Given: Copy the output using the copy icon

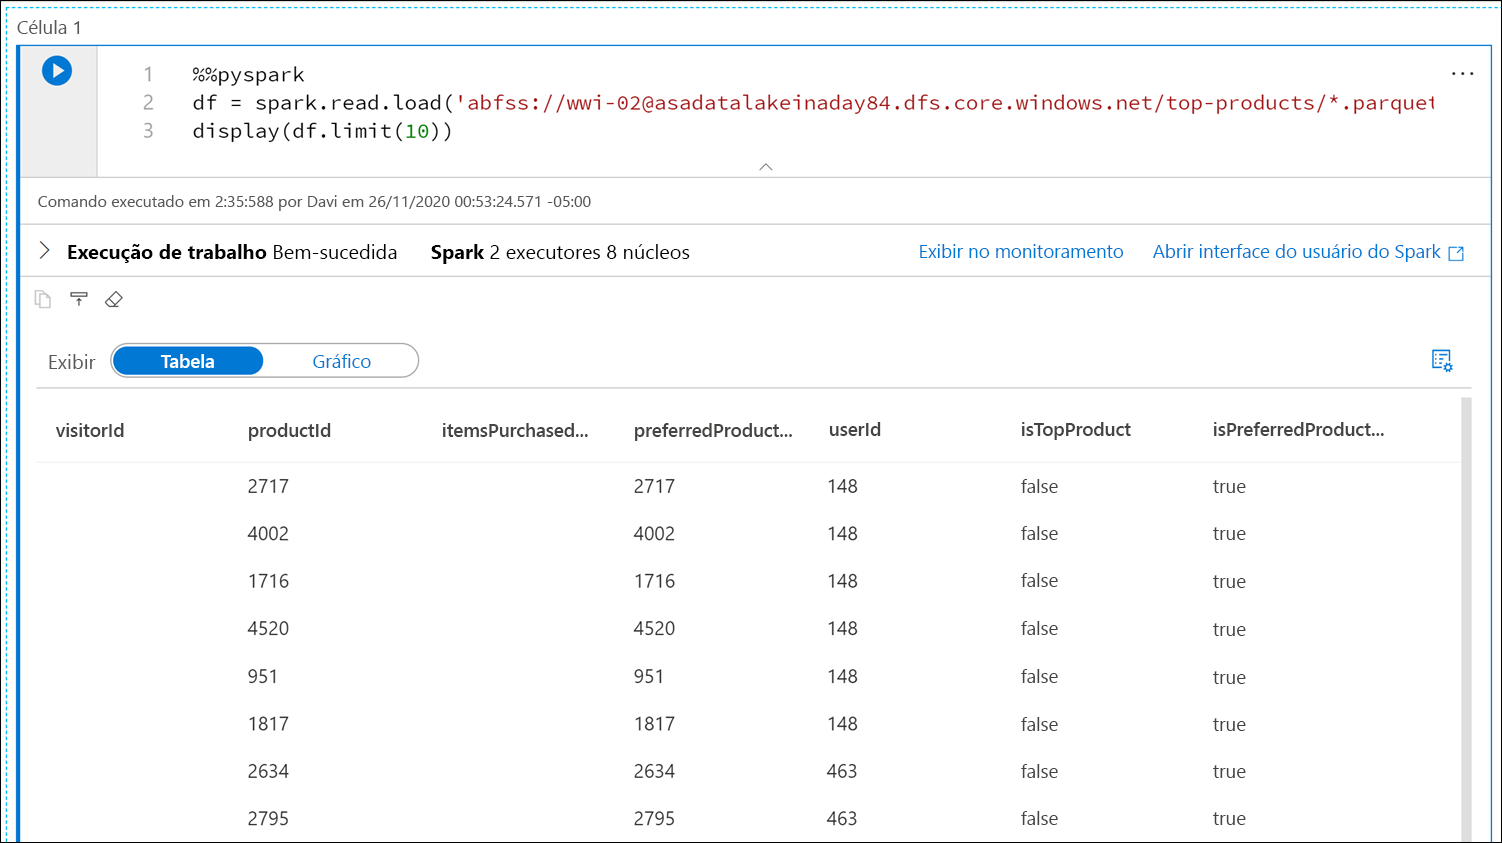Looking at the screenshot, I should click(x=43, y=299).
